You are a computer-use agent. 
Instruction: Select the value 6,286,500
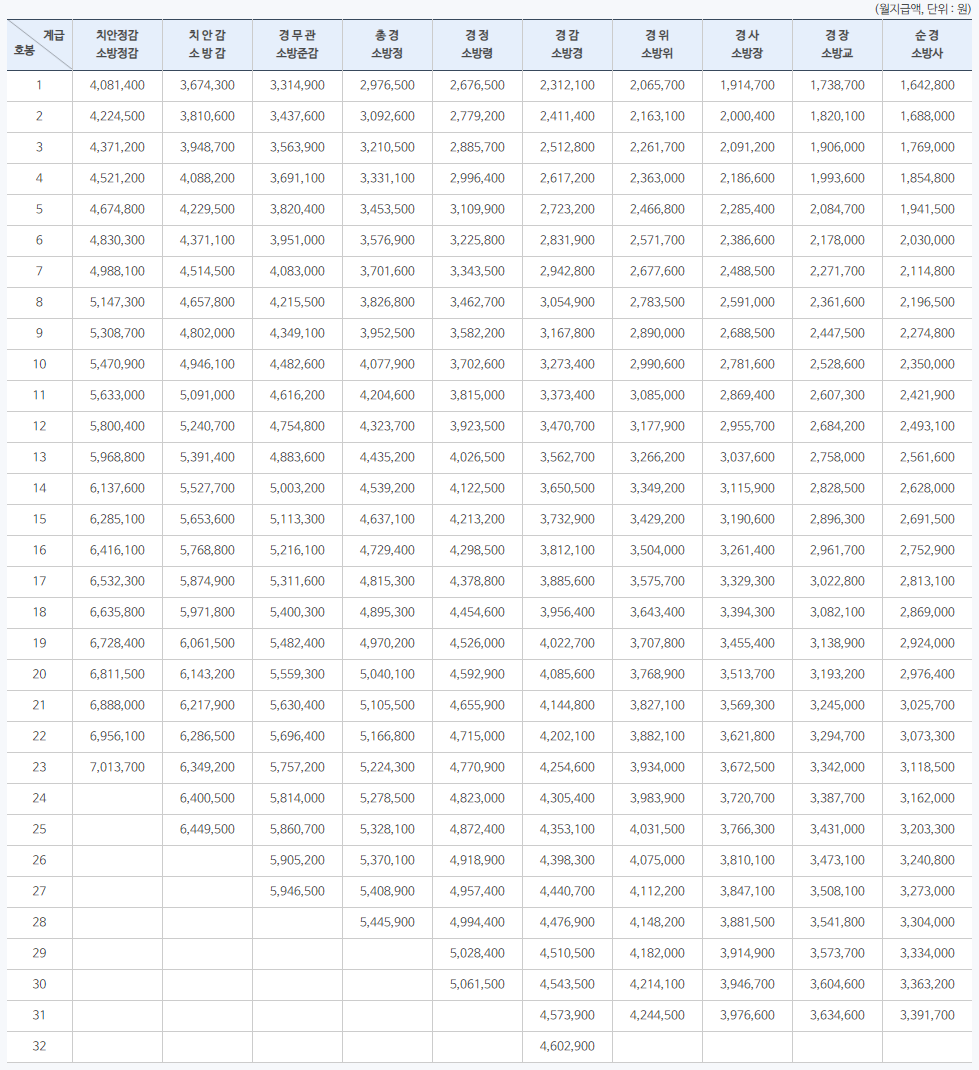click(x=207, y=736)
